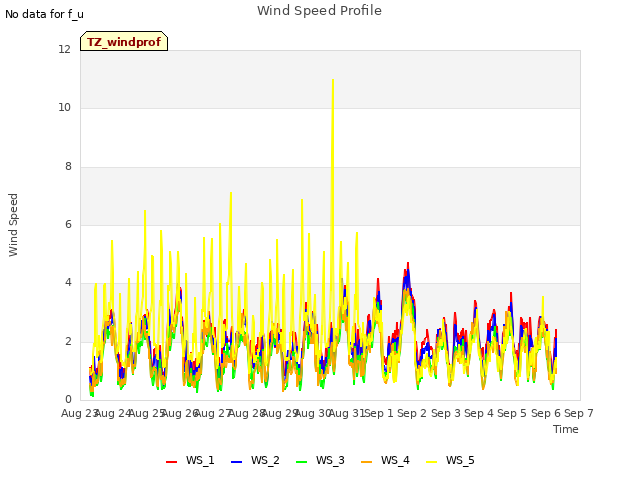Click the y-axis tick value 8
Viewport: 640px width, 480px height.
pos(68,167)
